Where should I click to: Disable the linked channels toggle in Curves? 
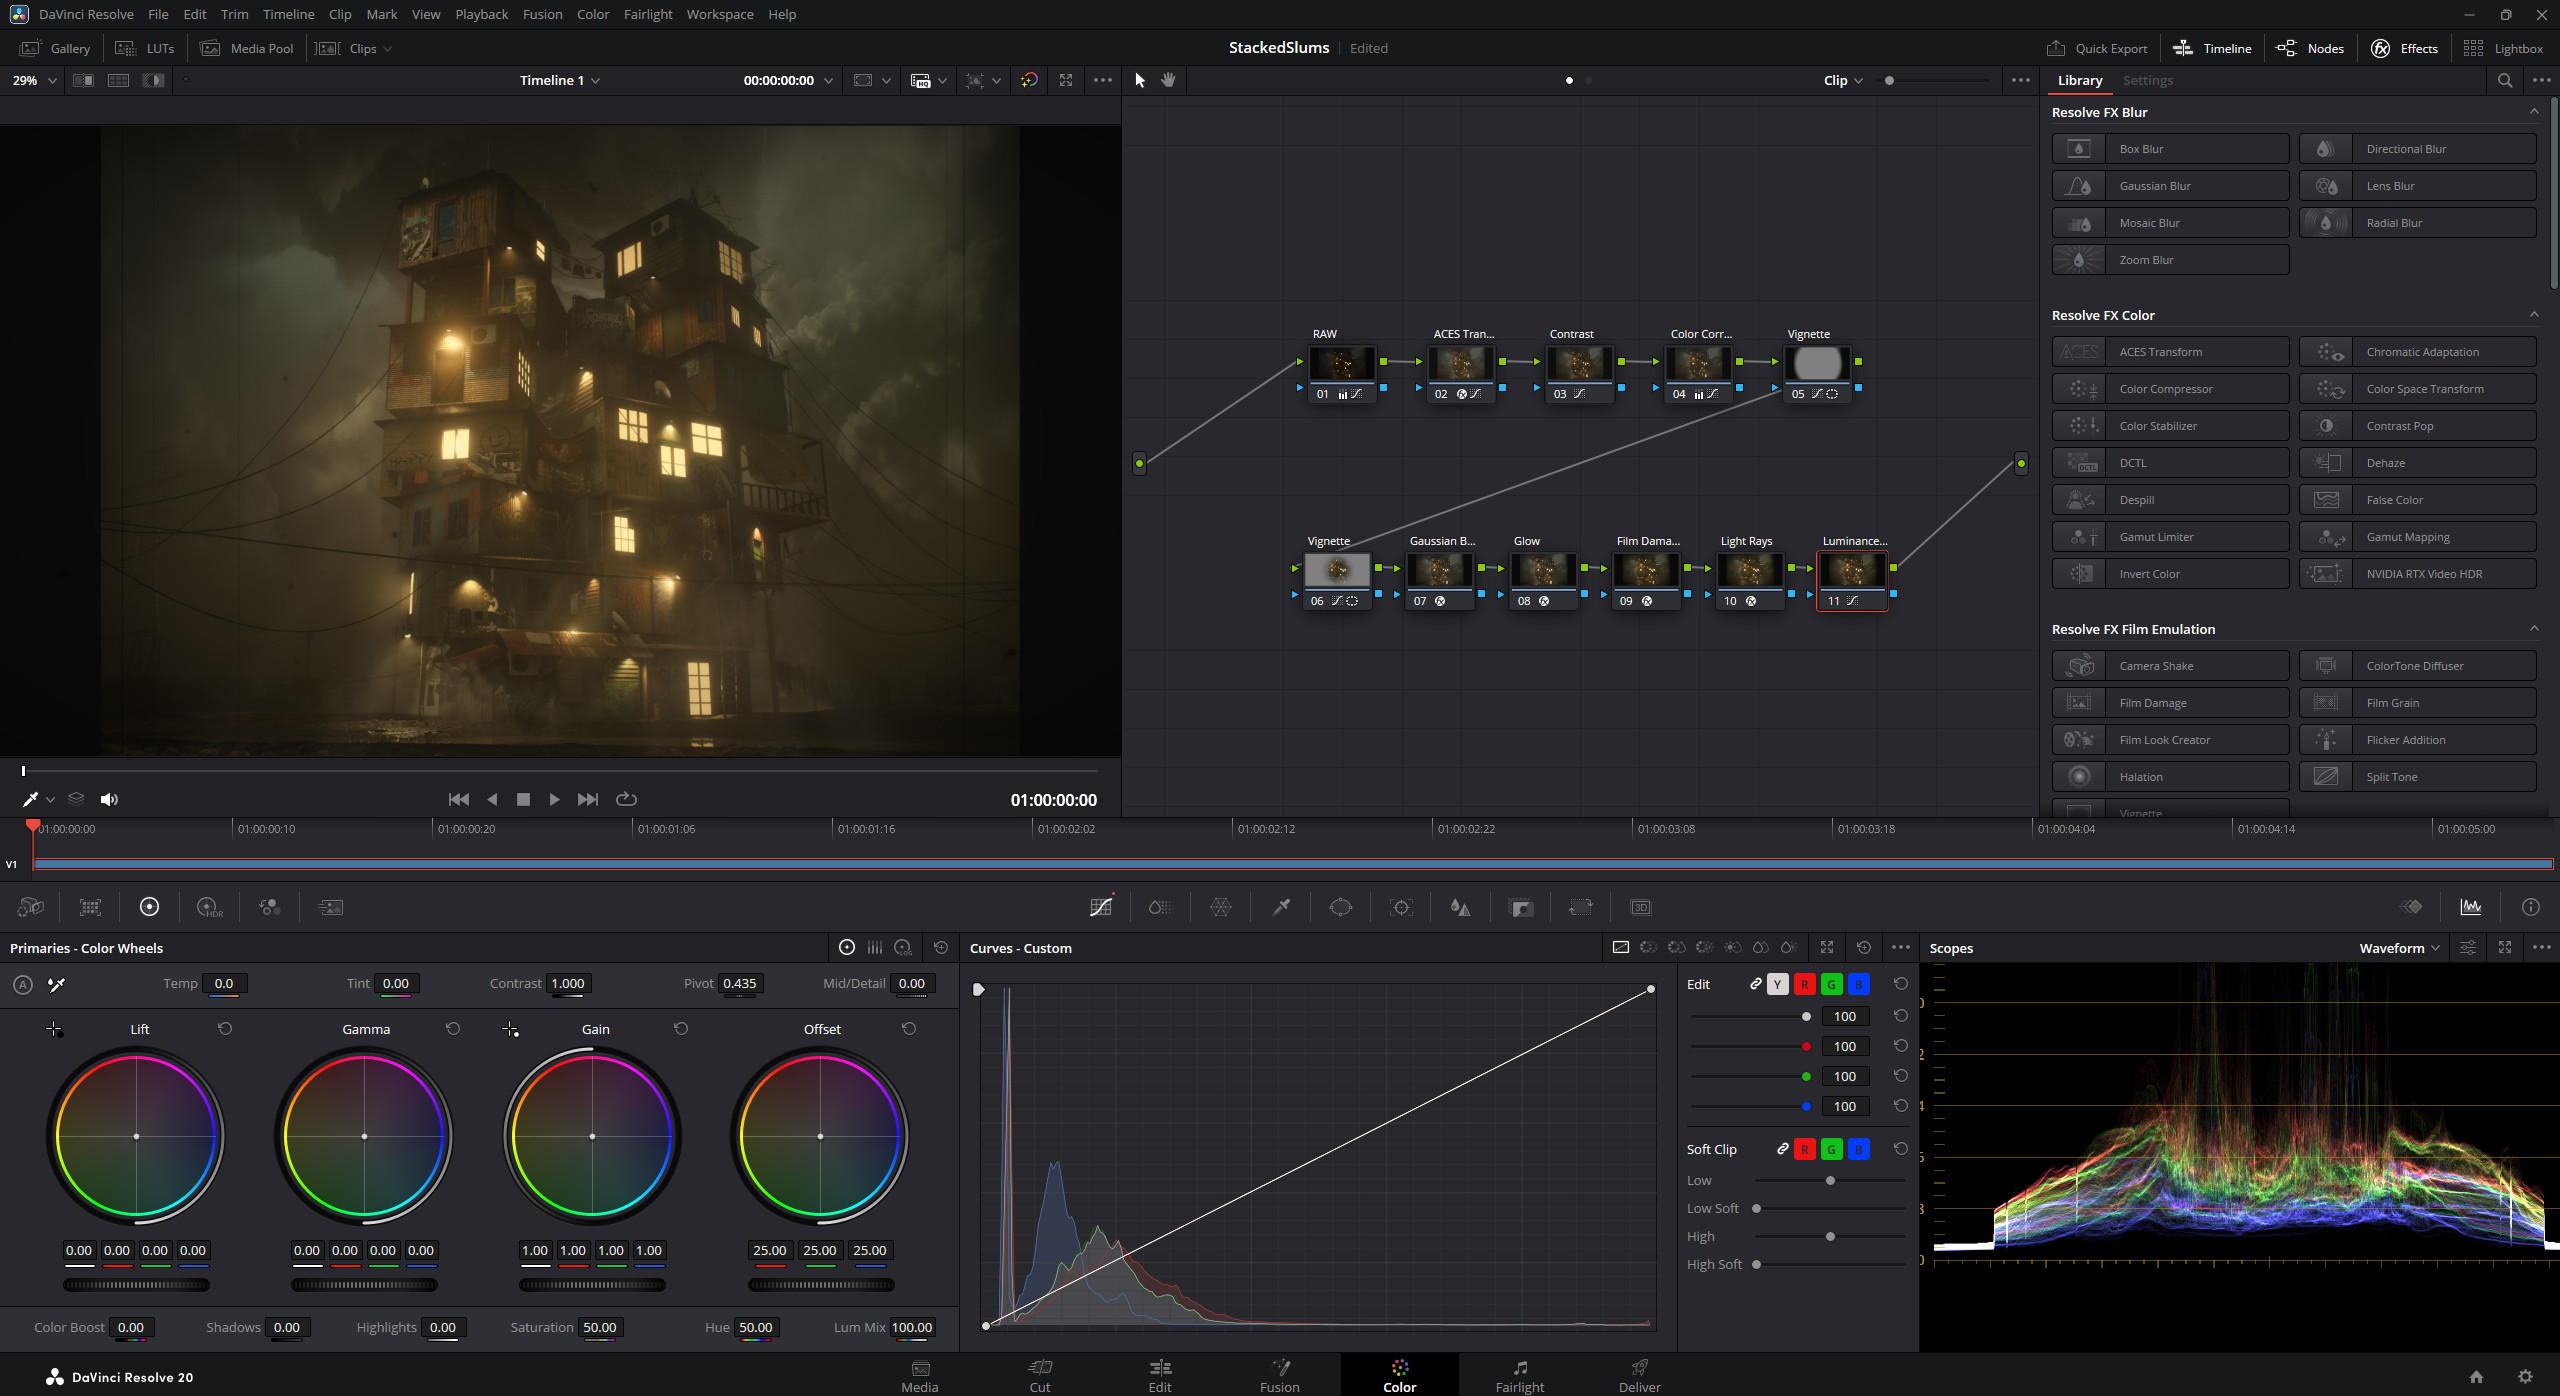coord(1754,984)
